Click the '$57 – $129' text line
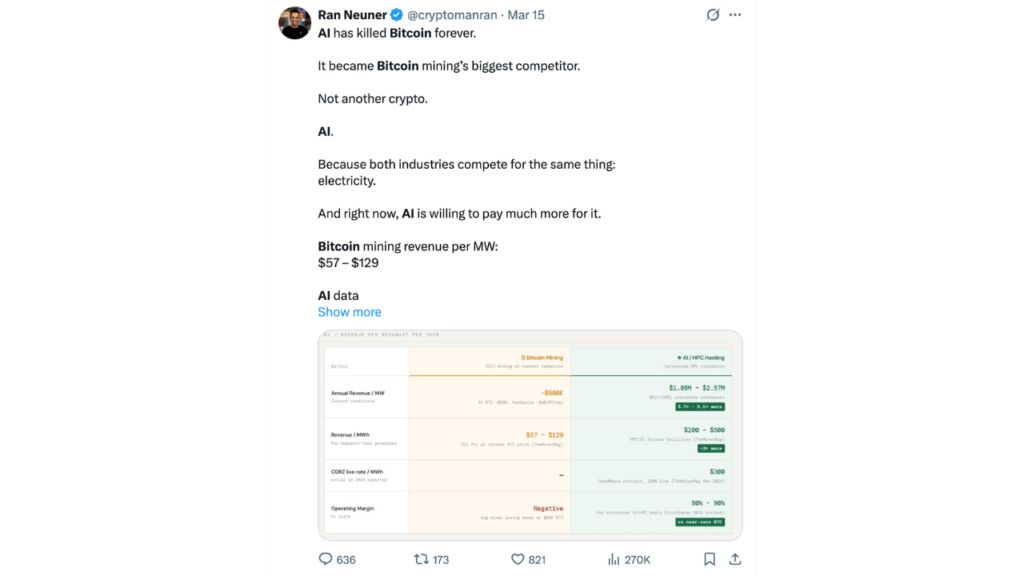This screenshot has height=576, width=1024. 348,262
